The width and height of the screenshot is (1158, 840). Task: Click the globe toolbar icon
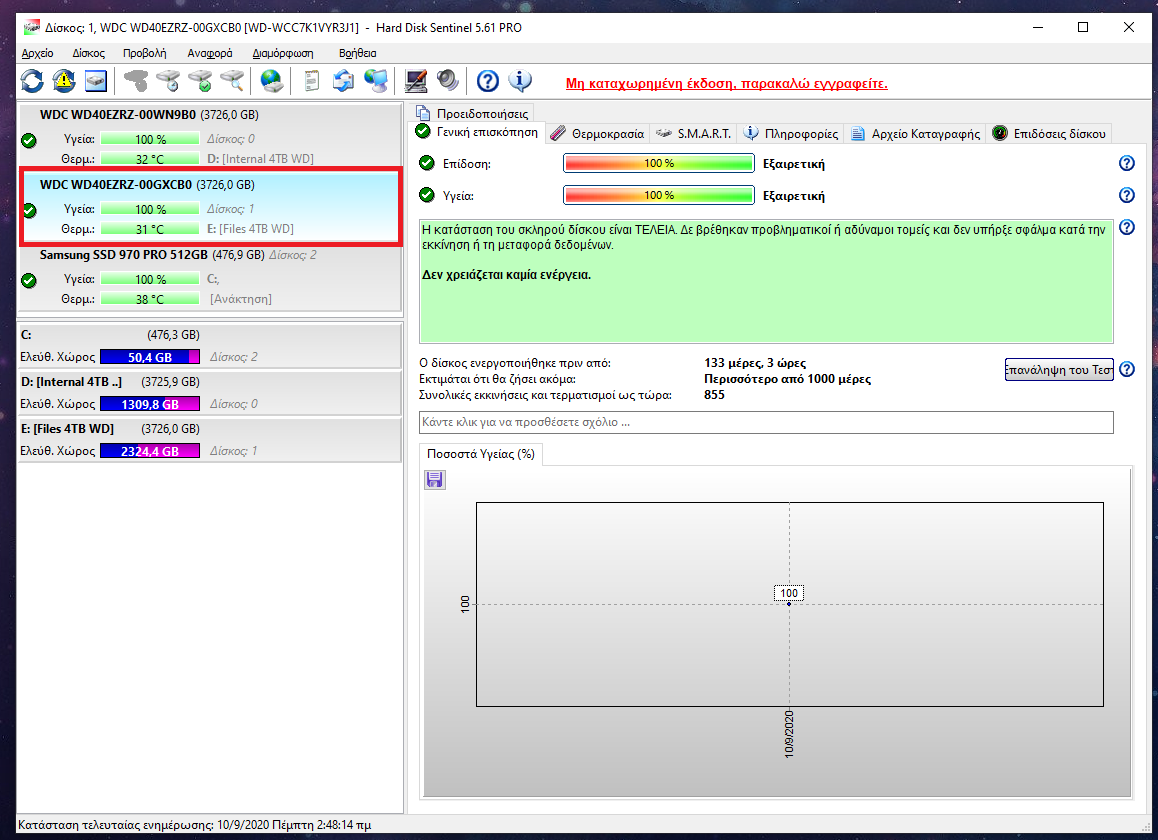pos(271,80)
